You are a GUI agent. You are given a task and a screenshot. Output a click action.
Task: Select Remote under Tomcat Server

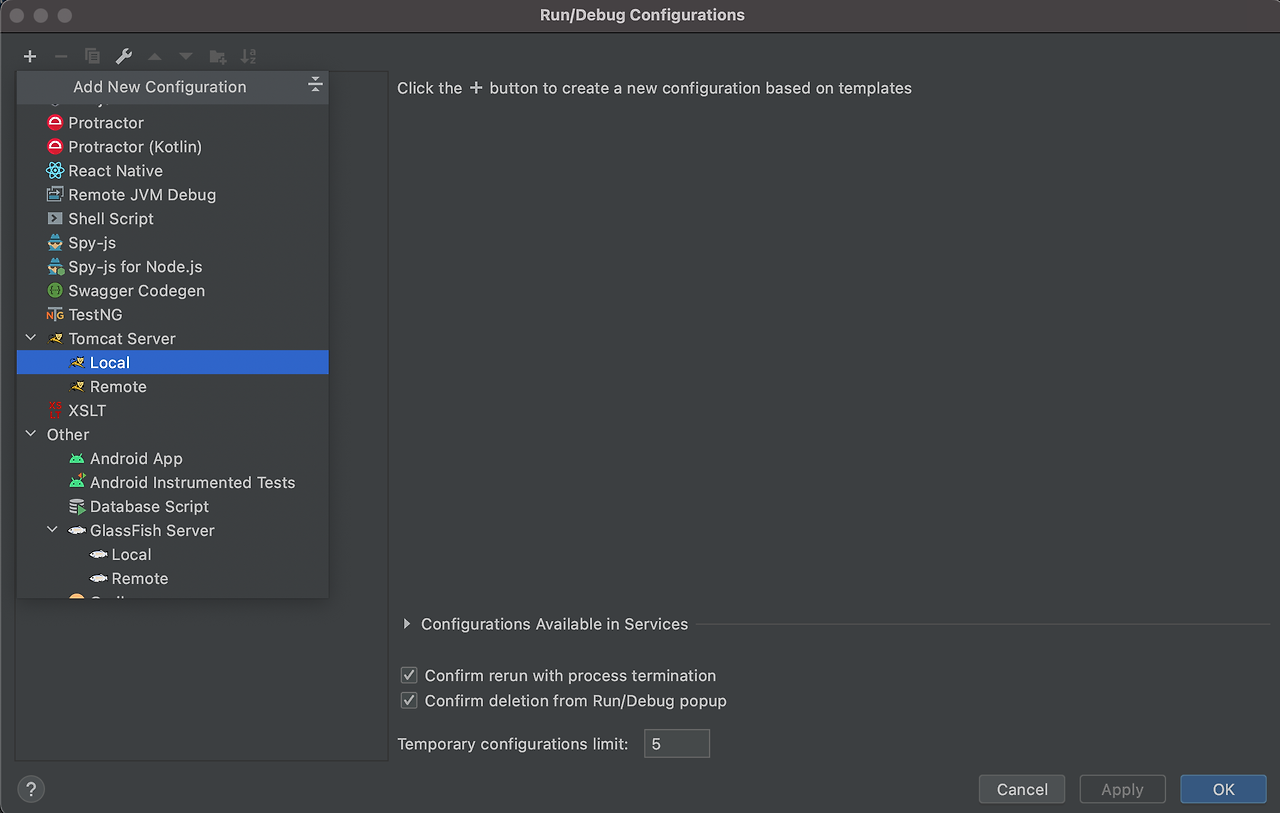(x=173, y=386)
